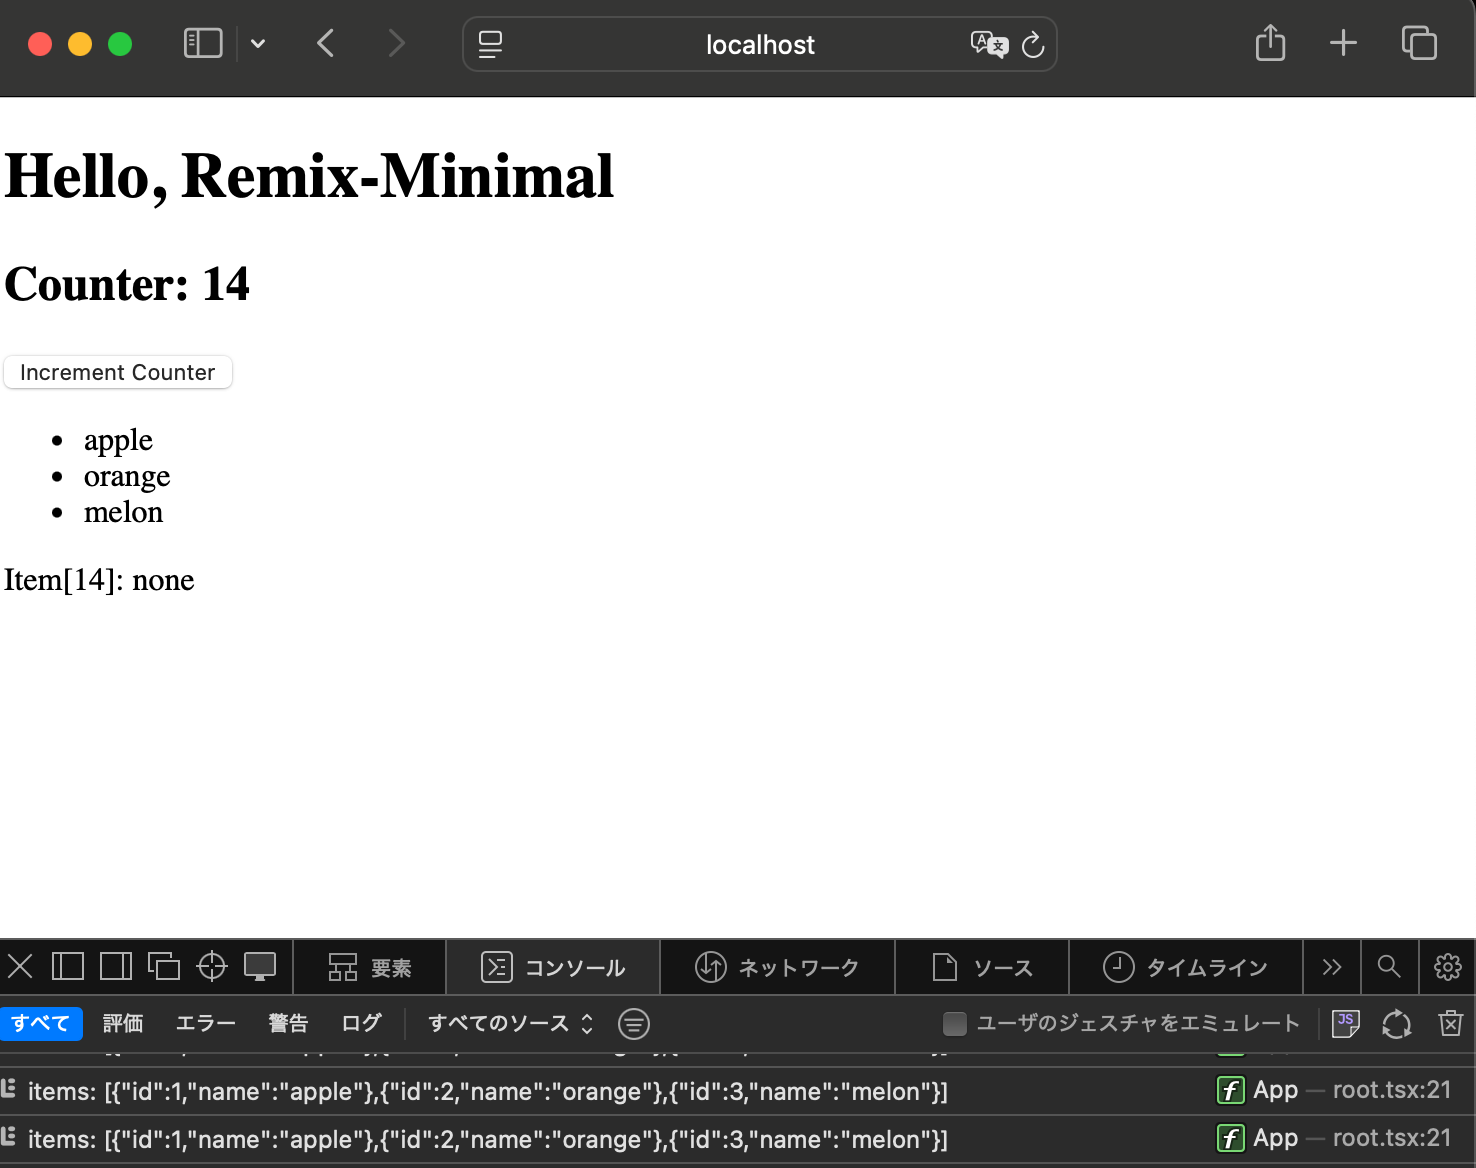Clear the console with trash icon
Screen dimensions: 1476x1168
tap(1450, 1023)
